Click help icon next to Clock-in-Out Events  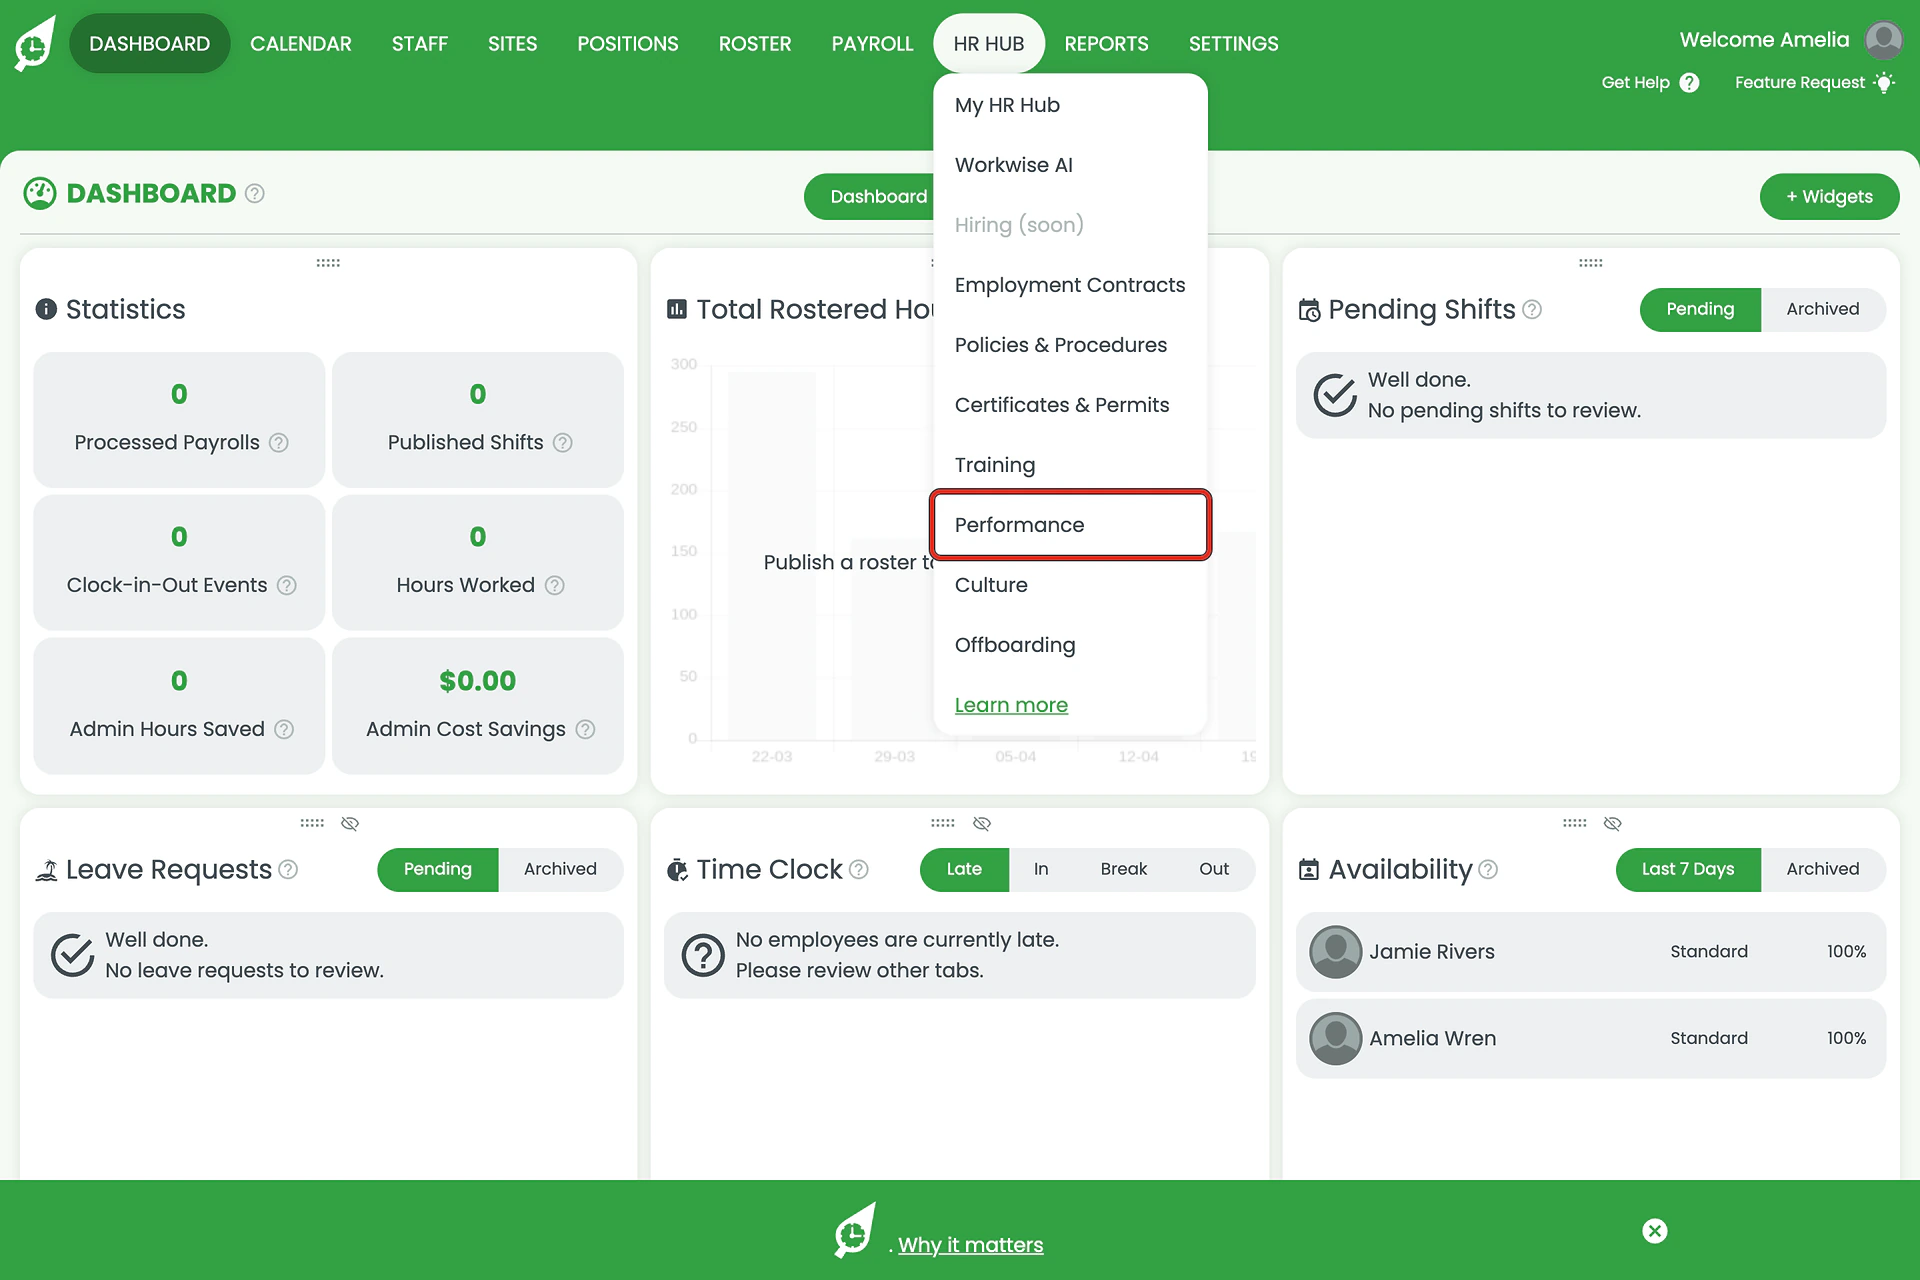[x=287, y=586]
